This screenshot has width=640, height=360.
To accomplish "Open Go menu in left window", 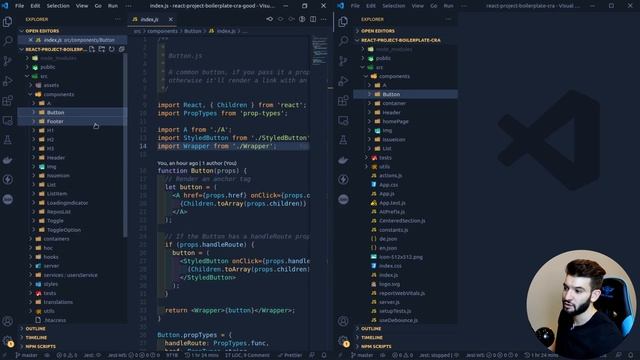I will point(98,6).
